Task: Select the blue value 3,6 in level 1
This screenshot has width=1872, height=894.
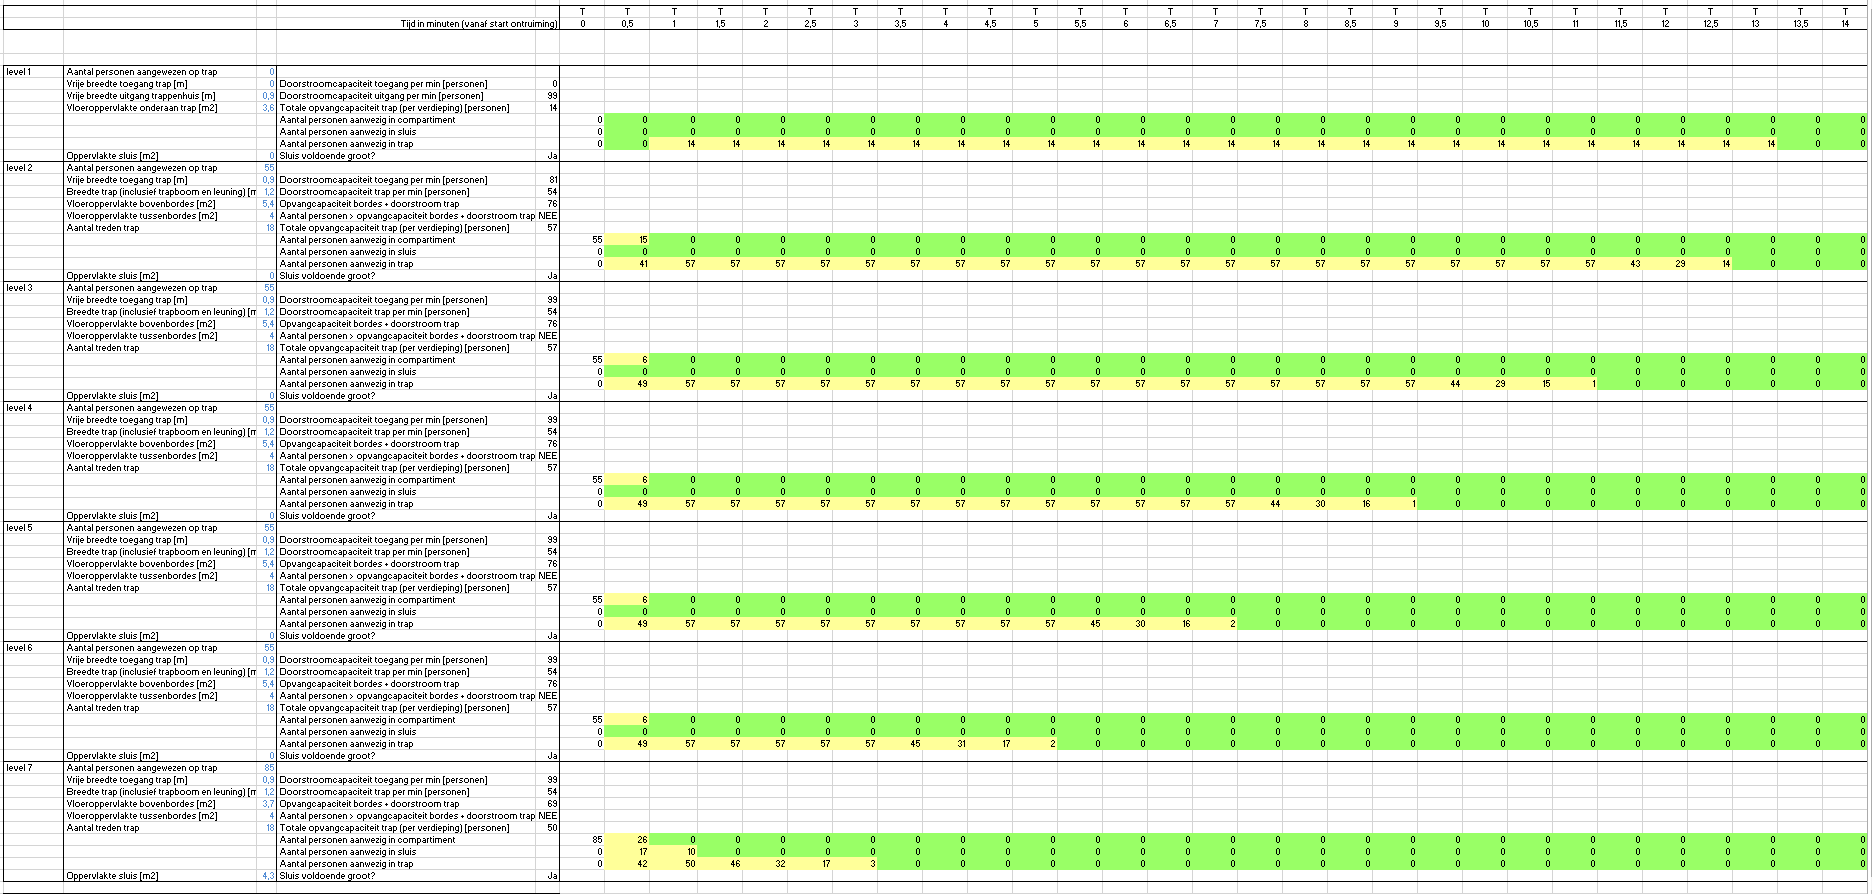Action: coord(268,108)
